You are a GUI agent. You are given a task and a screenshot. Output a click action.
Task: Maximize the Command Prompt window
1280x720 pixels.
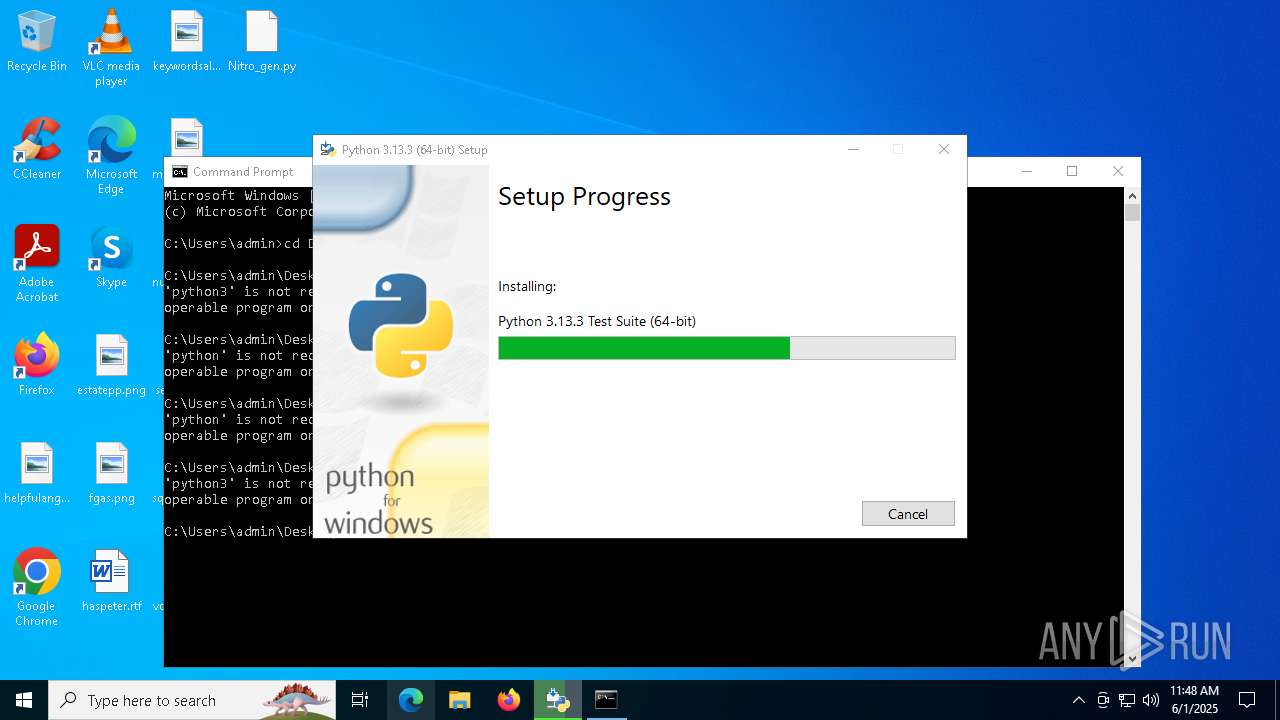pyautogui.click(x=1072, y=171)
